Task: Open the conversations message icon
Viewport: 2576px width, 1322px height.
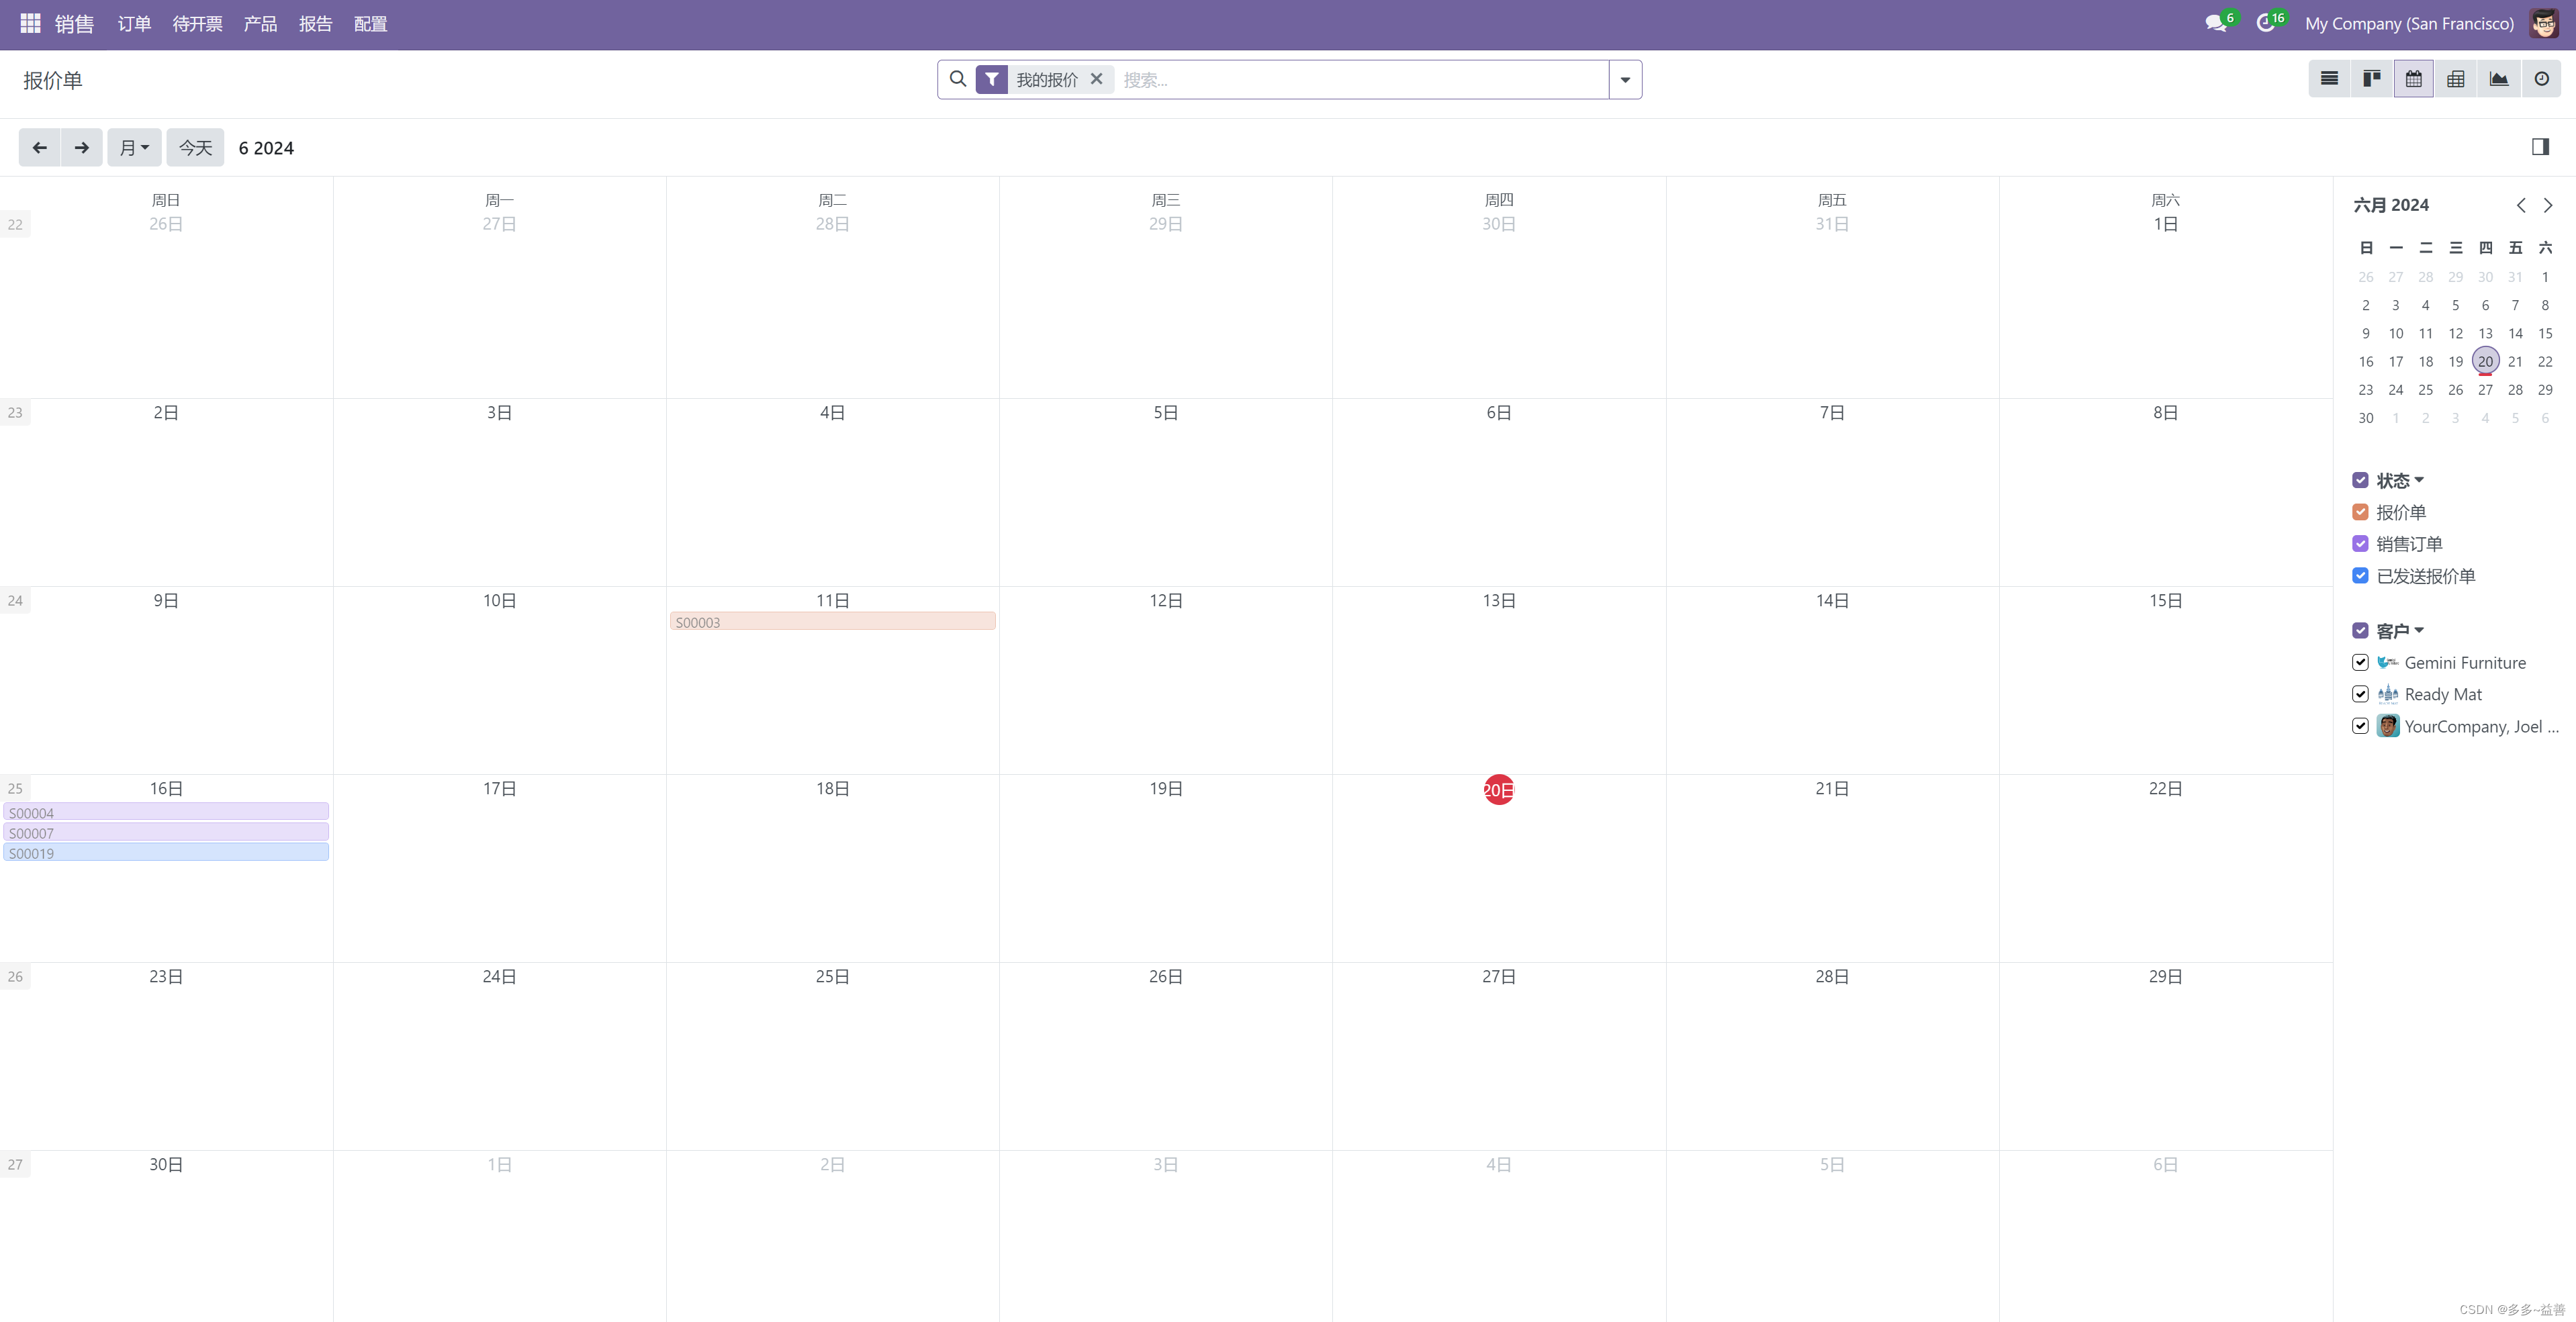Action: [2215, 23]
